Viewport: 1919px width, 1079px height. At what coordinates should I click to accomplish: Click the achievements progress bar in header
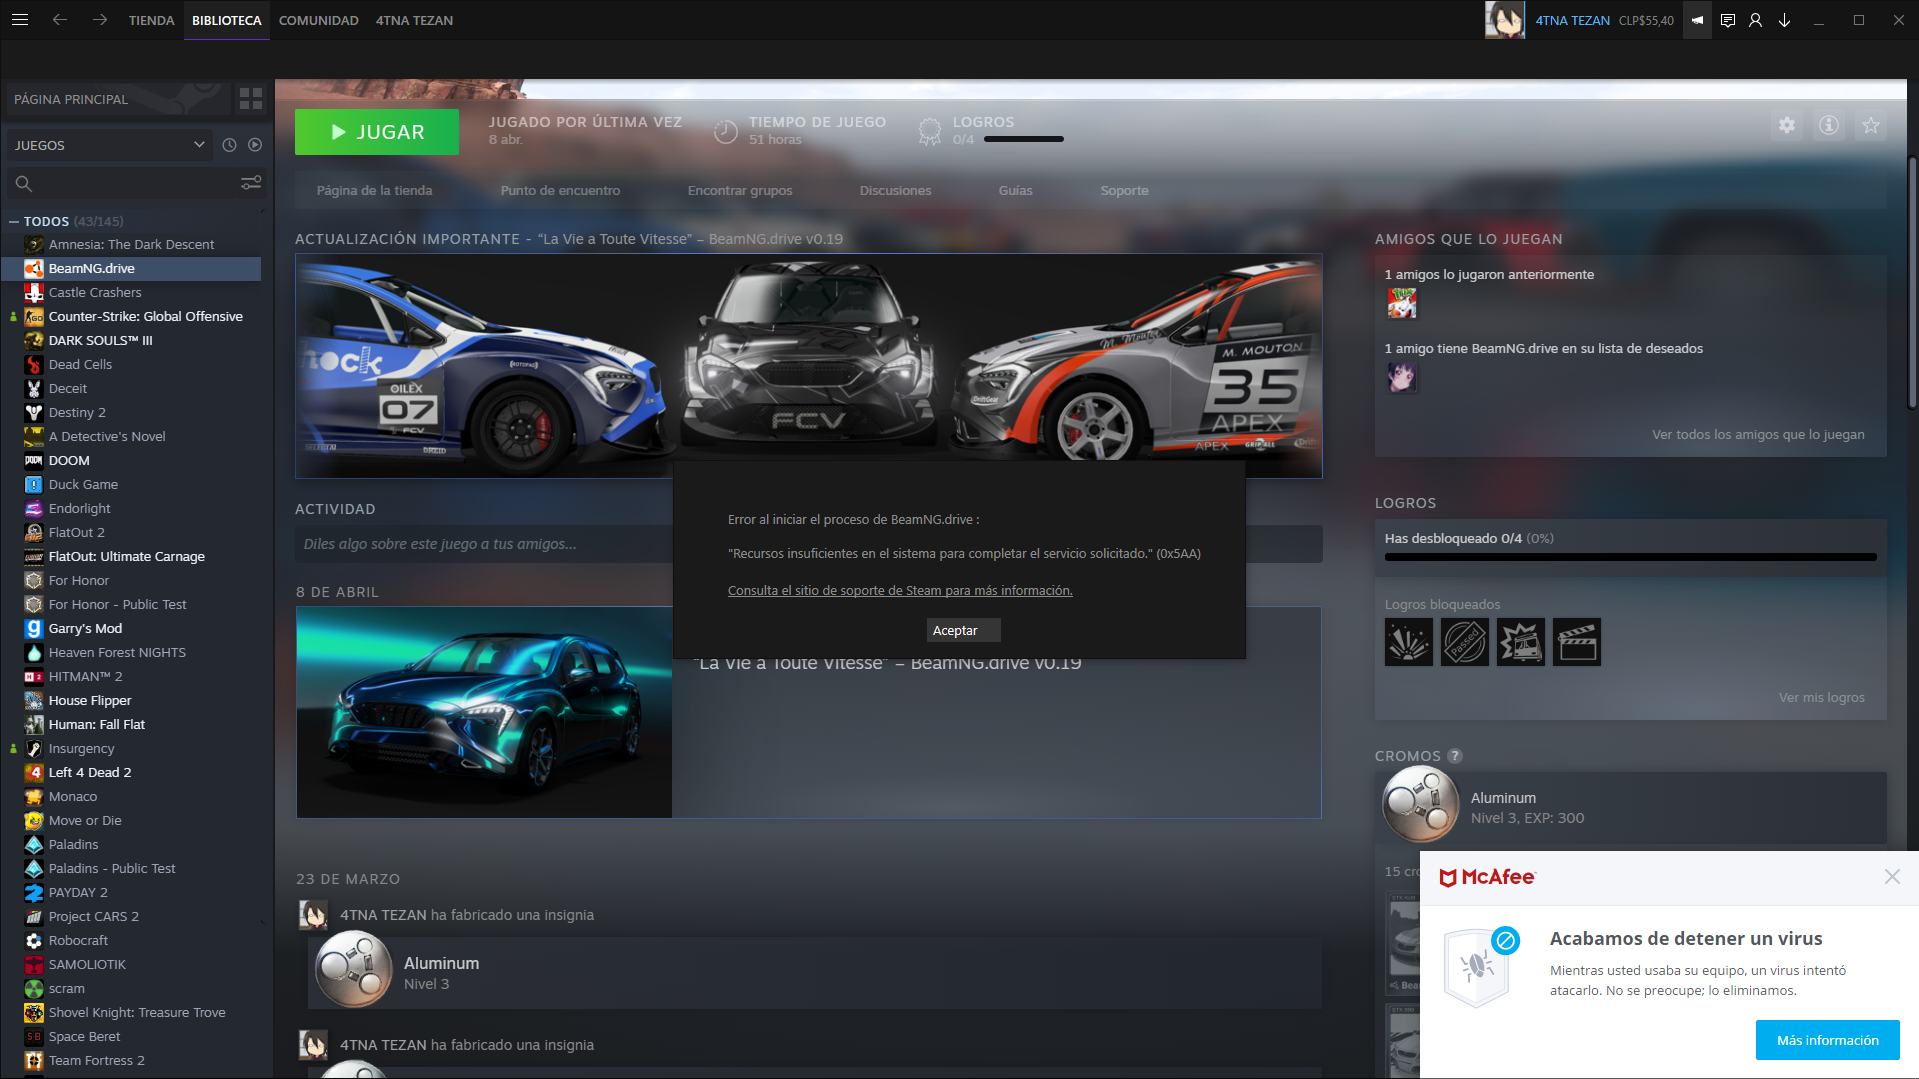coord(1024,139)
